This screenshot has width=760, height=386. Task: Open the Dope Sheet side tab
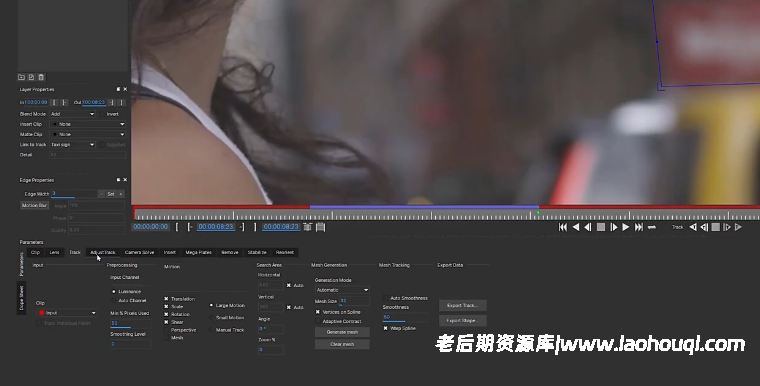coord(21,298)
